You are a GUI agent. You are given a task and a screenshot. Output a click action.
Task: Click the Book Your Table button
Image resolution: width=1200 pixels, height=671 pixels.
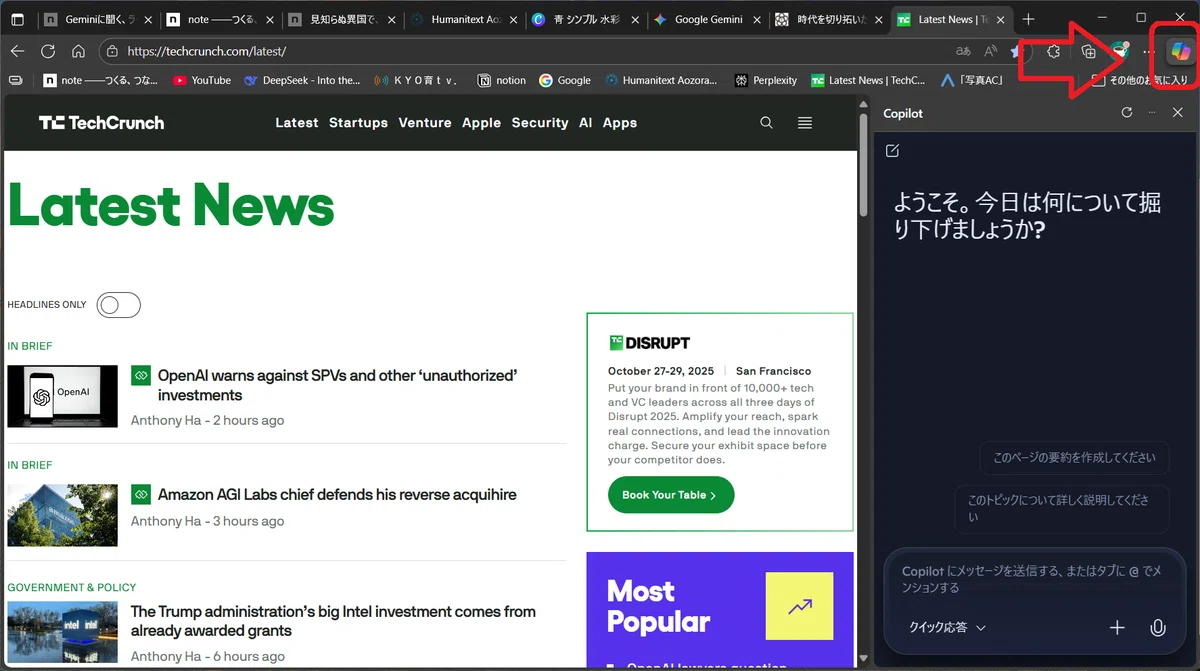671,495
